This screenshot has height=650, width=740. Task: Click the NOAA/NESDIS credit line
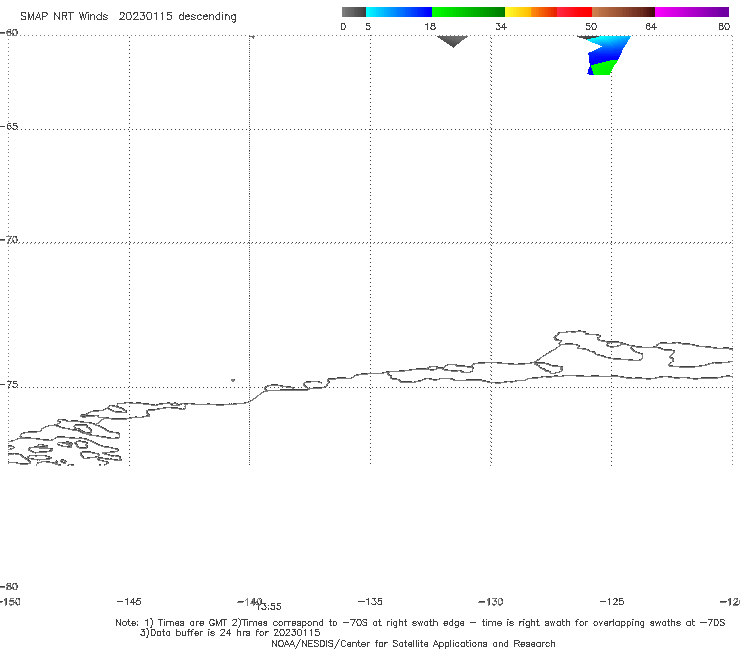coord(413,643)
